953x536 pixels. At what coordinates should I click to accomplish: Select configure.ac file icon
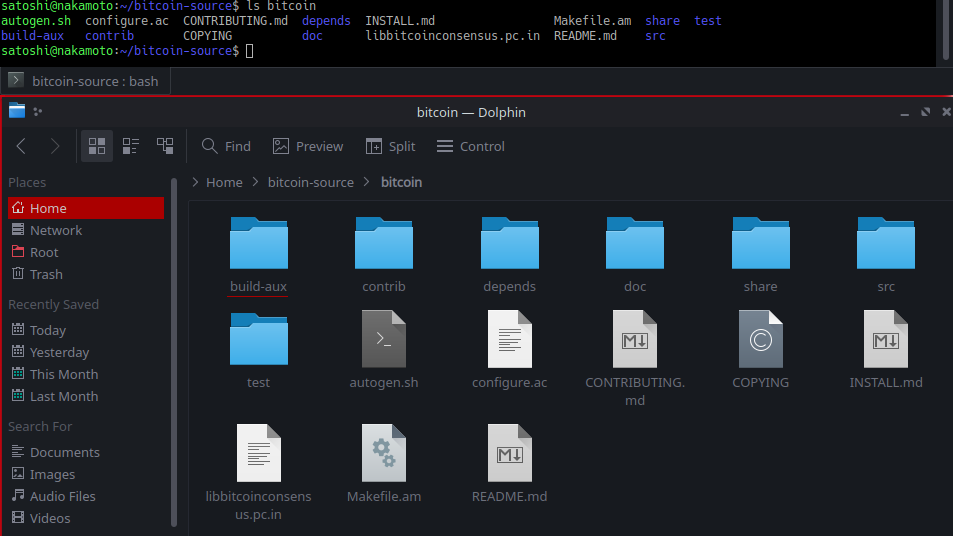click(x=509, y=339)
